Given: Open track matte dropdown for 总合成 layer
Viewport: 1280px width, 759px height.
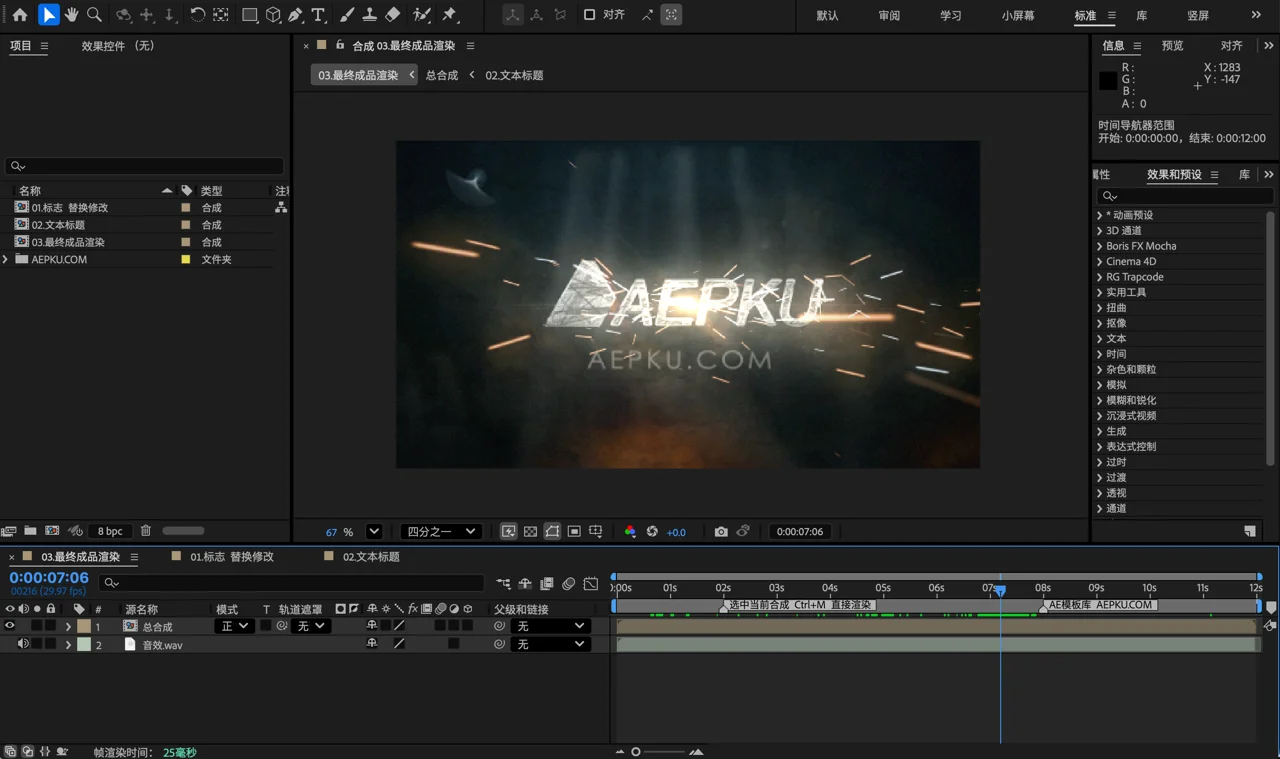Looking at the screenshot, I should (x=311, y=626).
